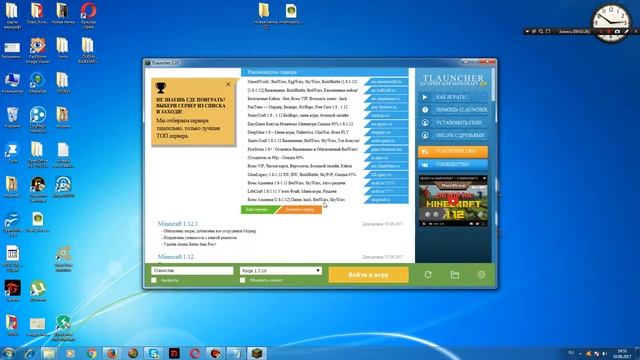Open Minecraft 1.12 news heading

click(176, 257)
